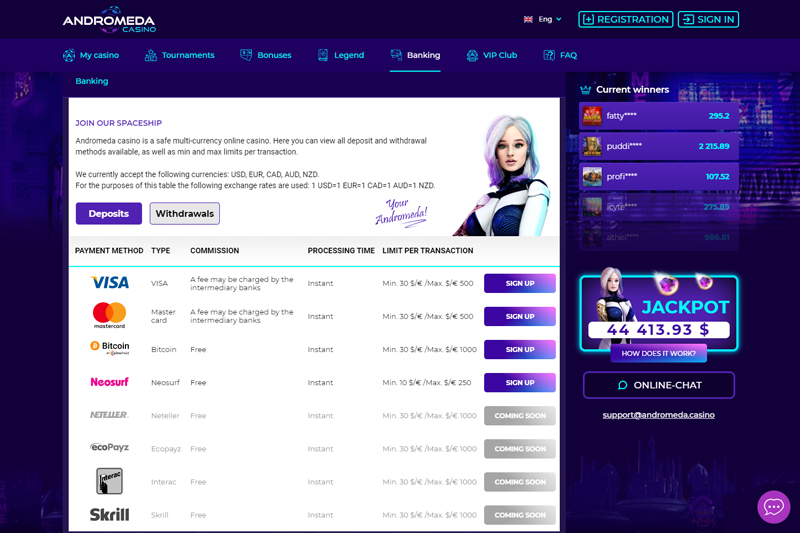800x533 pixels.
Task: Click the PAYMENT METHOD column header
Action: click(109, 250)
